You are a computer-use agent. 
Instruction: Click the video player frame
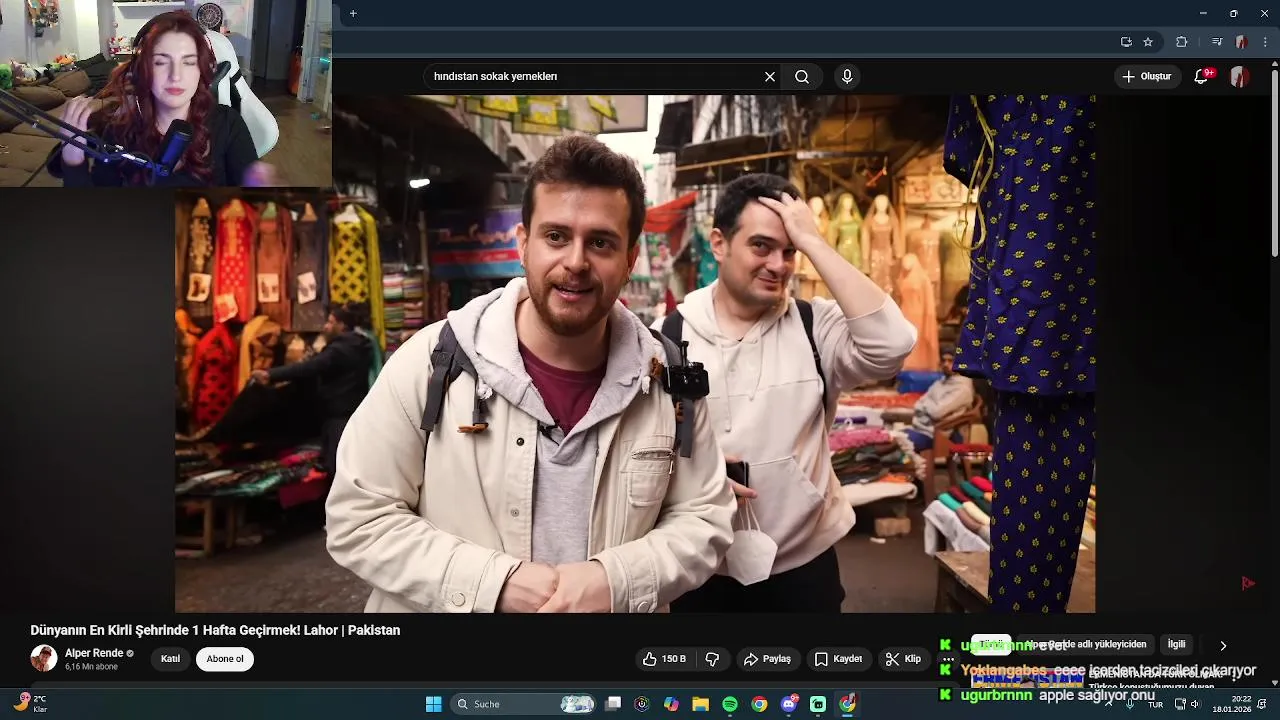click(635, 354)
